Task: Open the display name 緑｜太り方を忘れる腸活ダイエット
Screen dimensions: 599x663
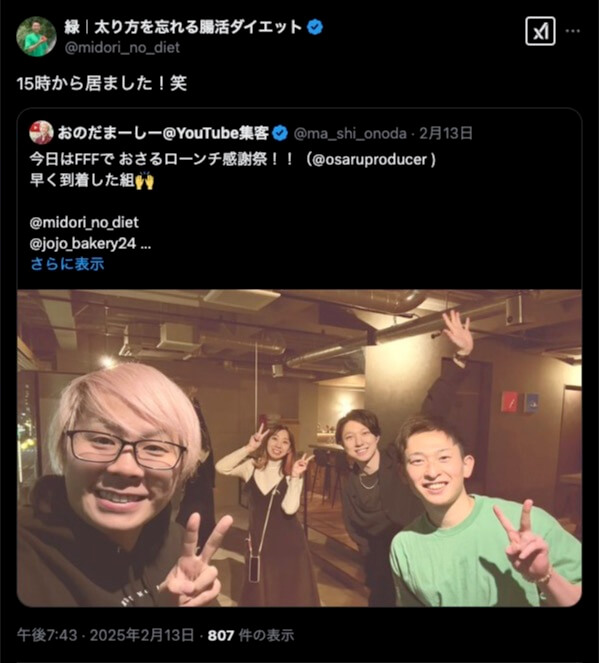Action: pyautogui.click(x=183, y=27)
